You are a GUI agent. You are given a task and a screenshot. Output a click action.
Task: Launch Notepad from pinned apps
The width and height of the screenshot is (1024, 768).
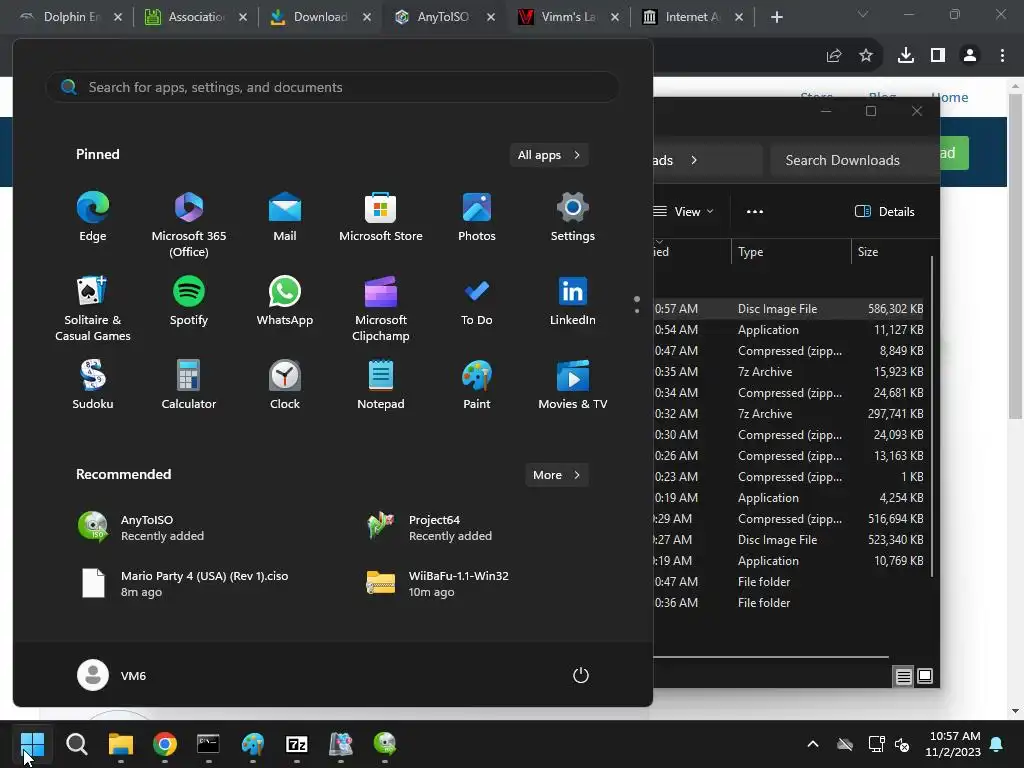381,385
